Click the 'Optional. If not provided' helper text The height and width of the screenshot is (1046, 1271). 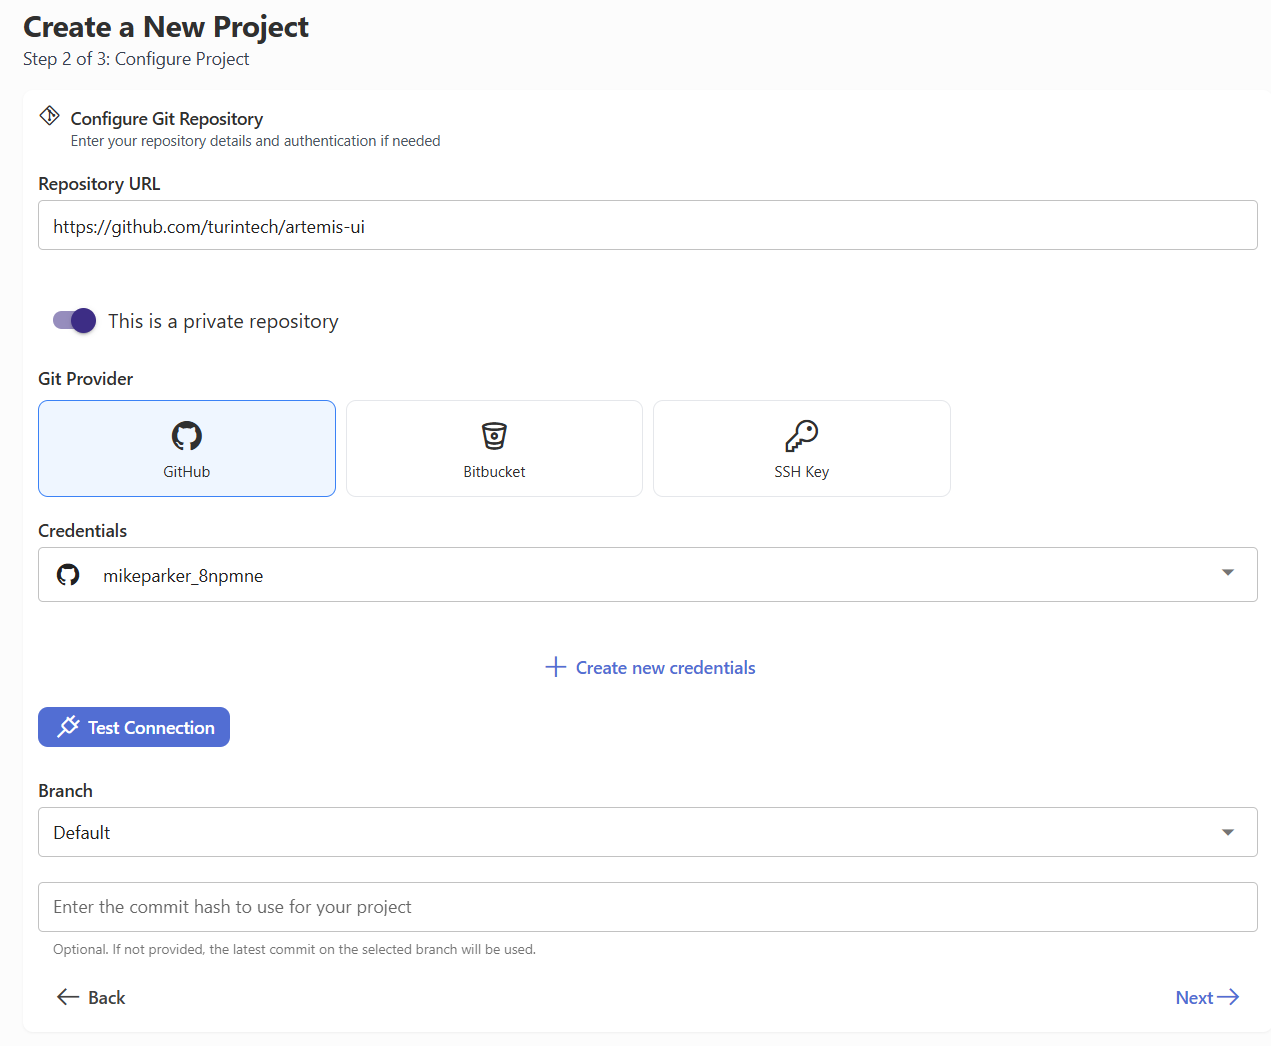tap(295, 949)
